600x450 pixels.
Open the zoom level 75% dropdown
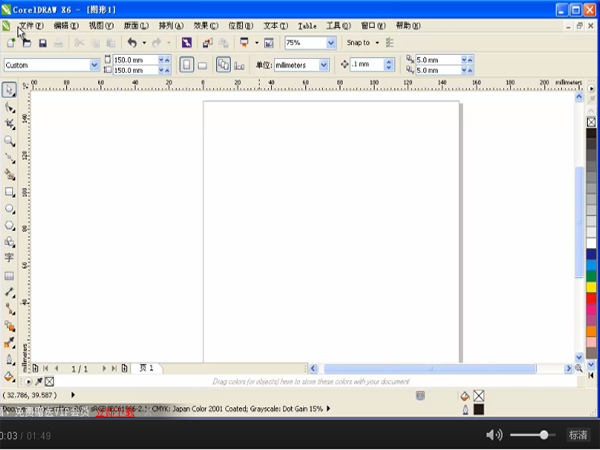click(x=331, y=43)
